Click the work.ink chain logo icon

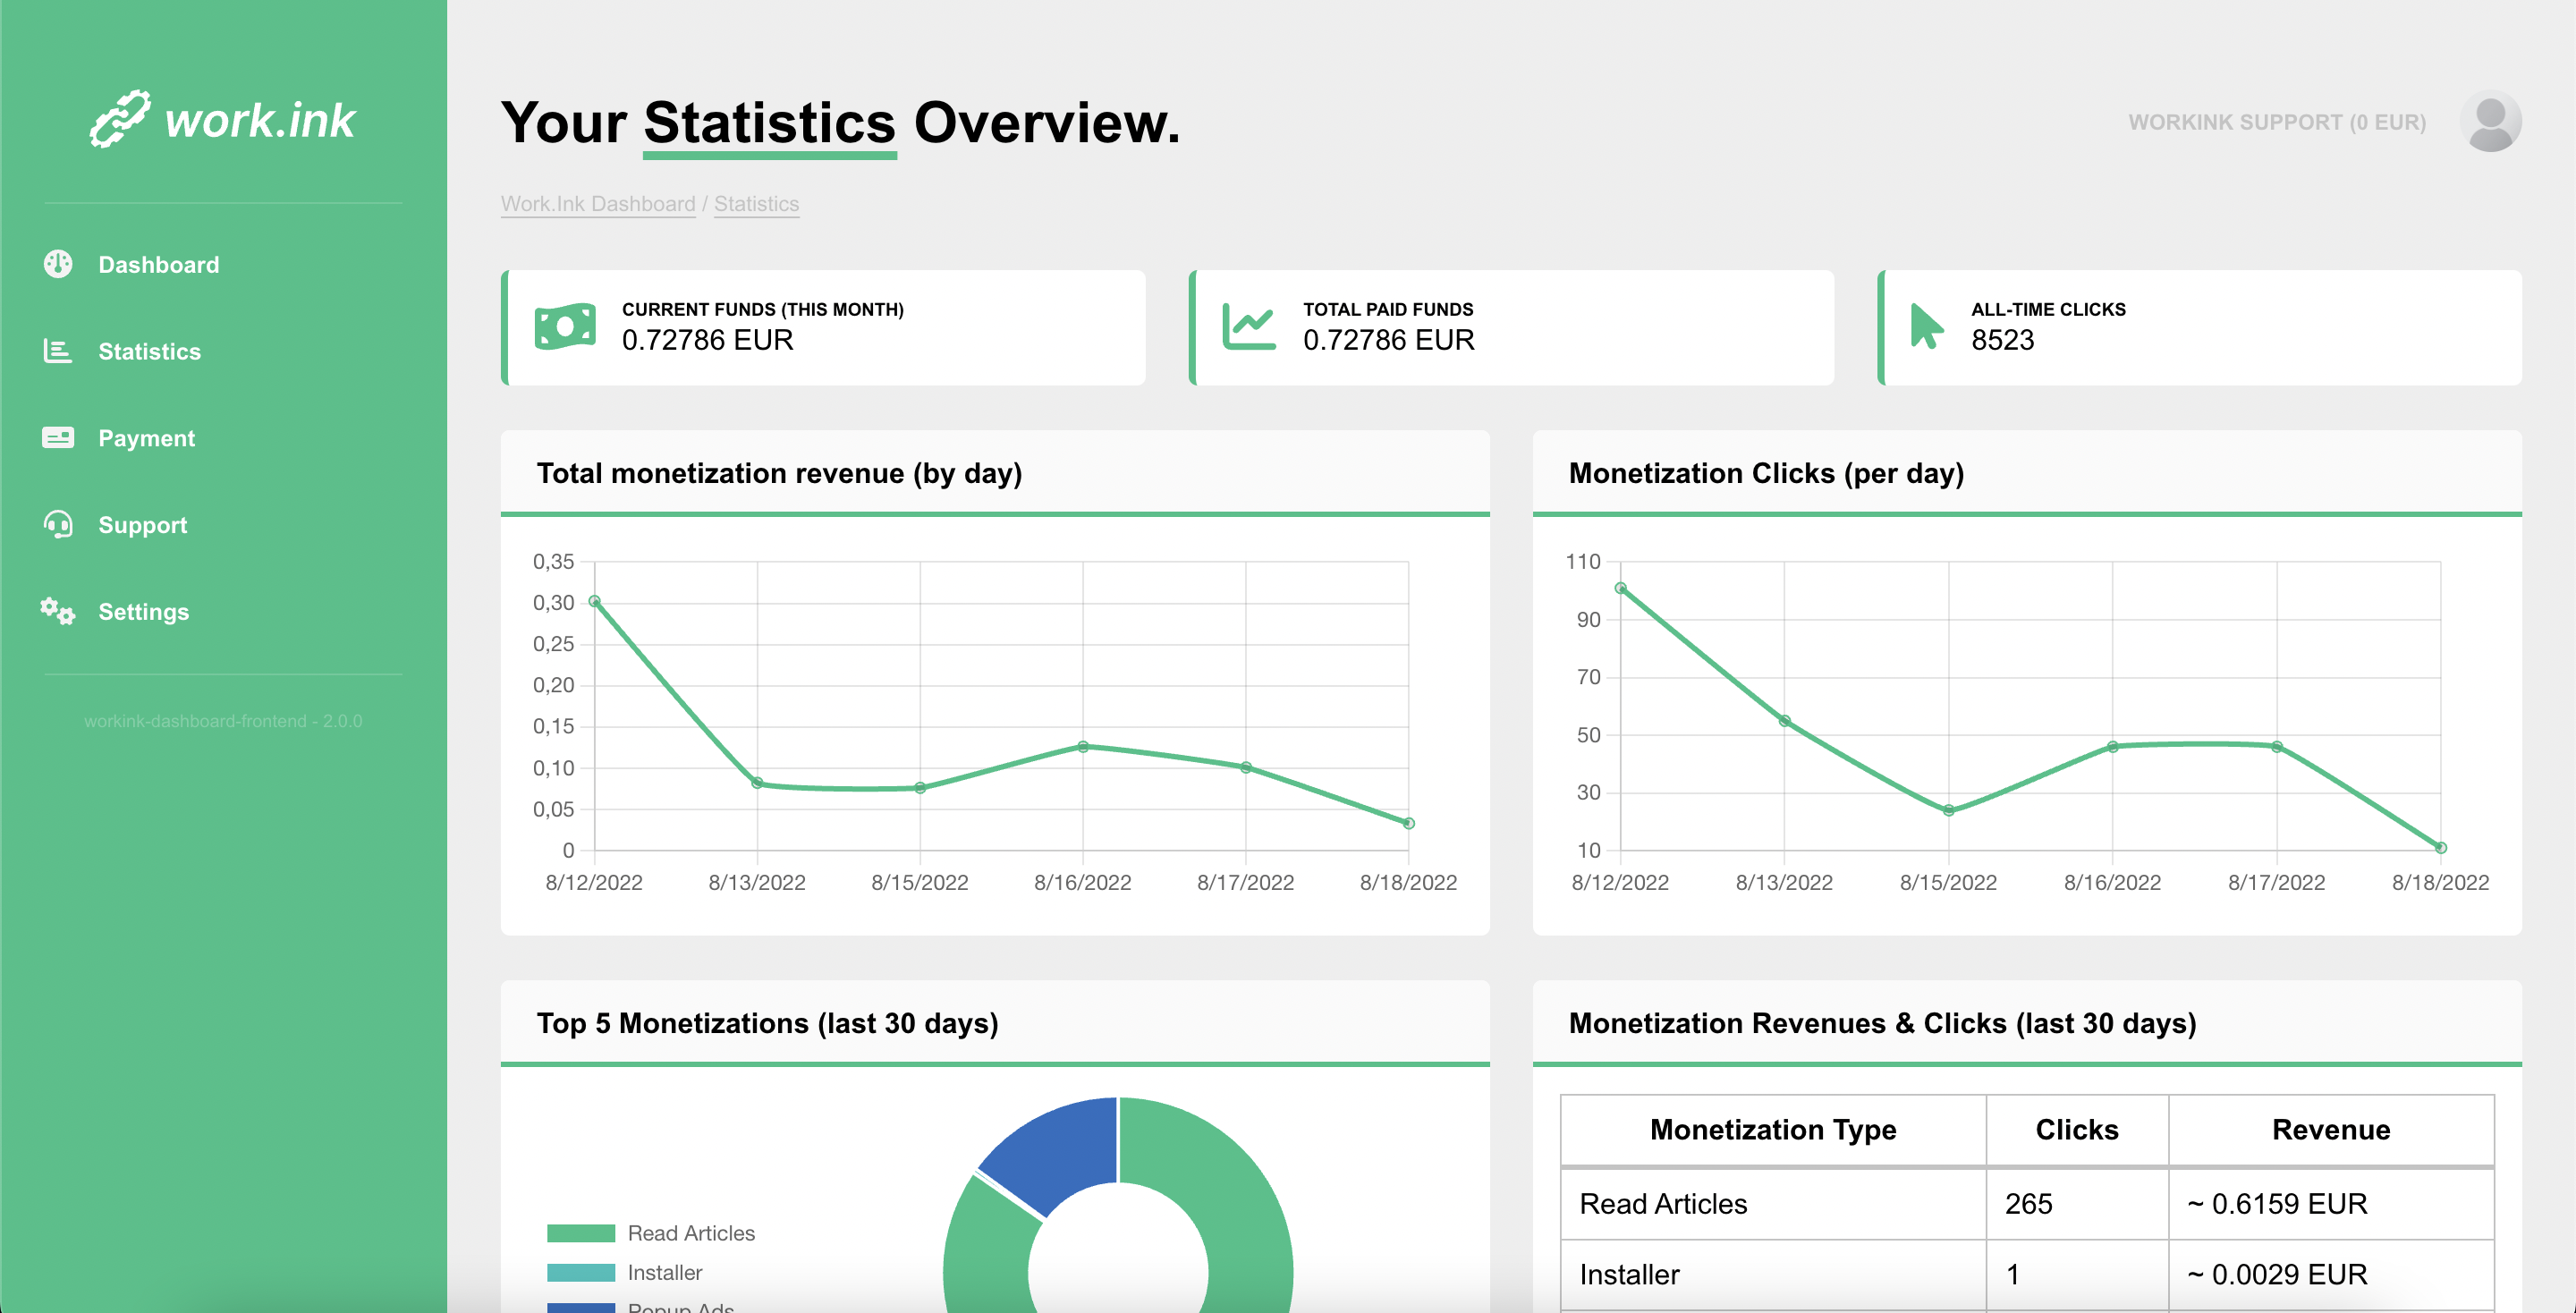(120, 119)
